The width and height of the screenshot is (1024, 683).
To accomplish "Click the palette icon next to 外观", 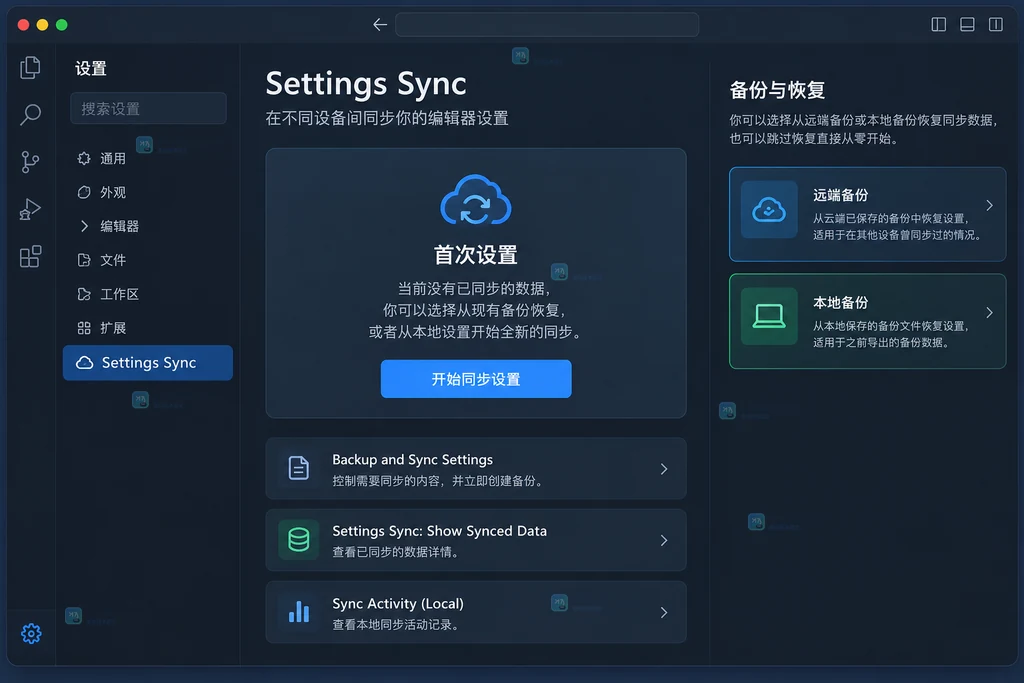I will point(84,192).
